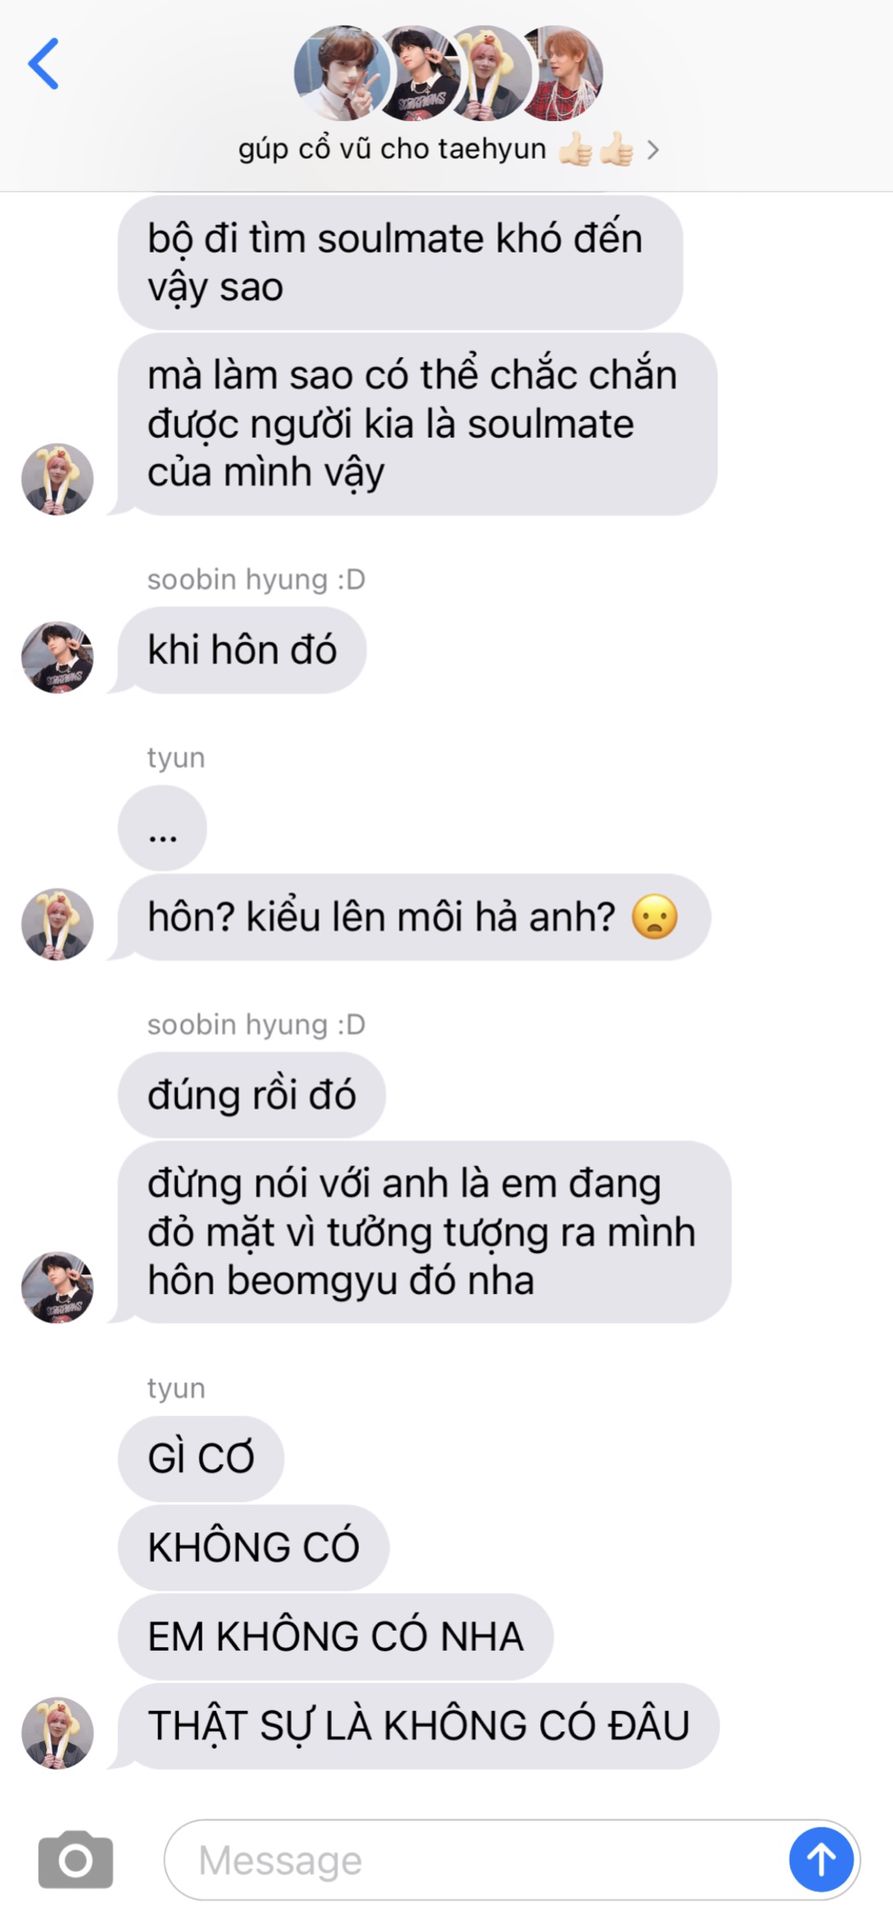
Task: Click fourth group avatar with orange hair
Action: [x=562, y=73]
